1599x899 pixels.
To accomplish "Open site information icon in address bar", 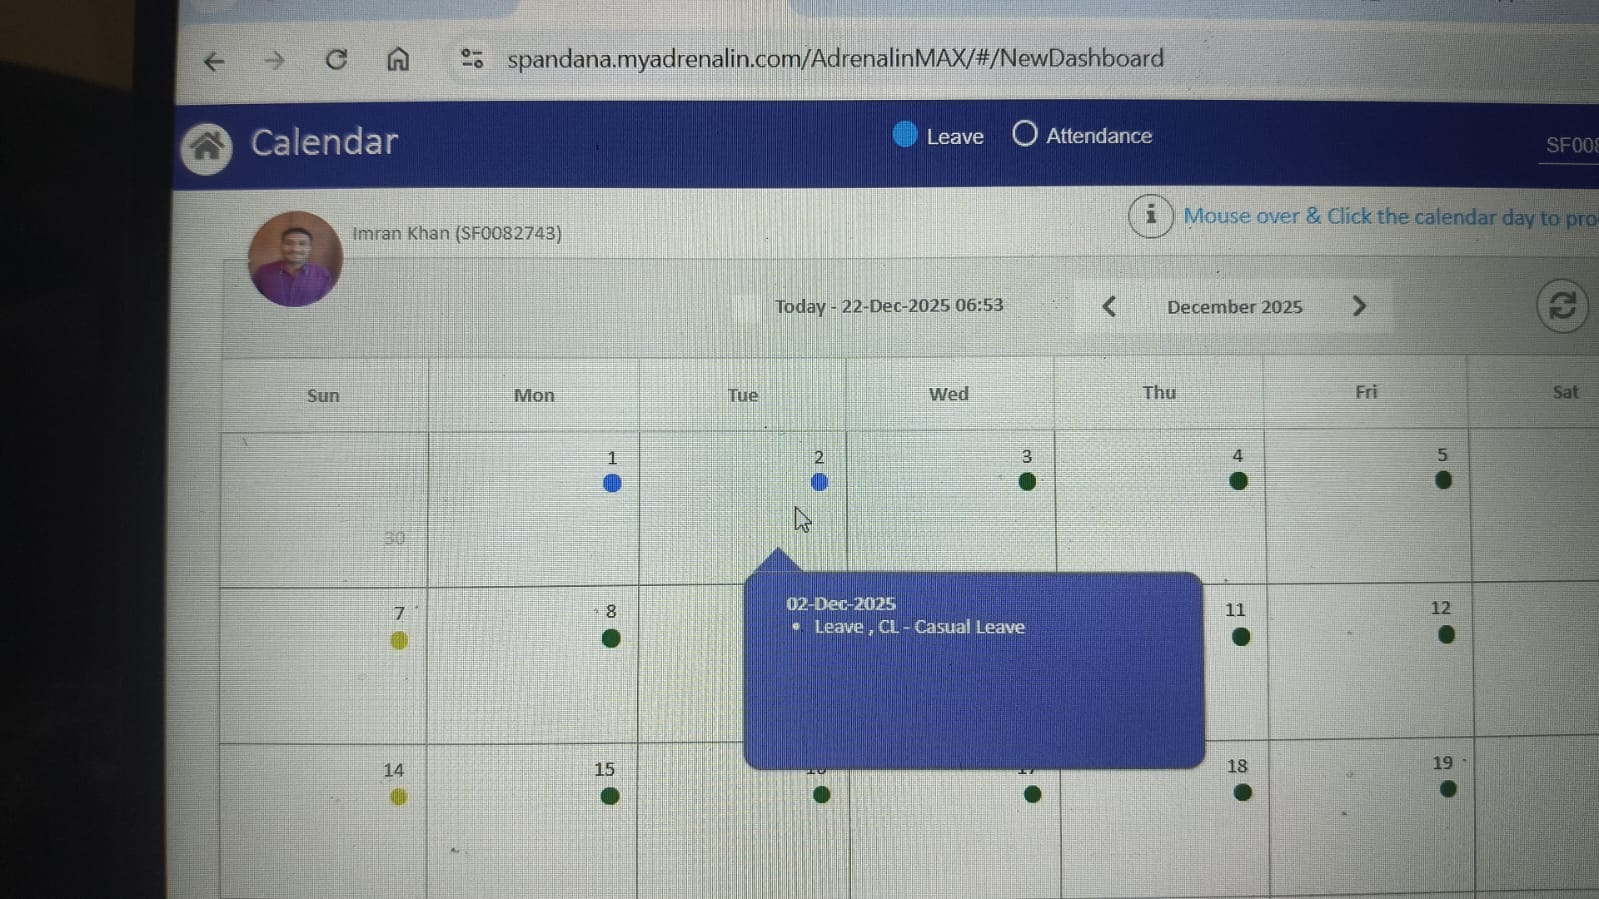I will (x=471, y=59).
